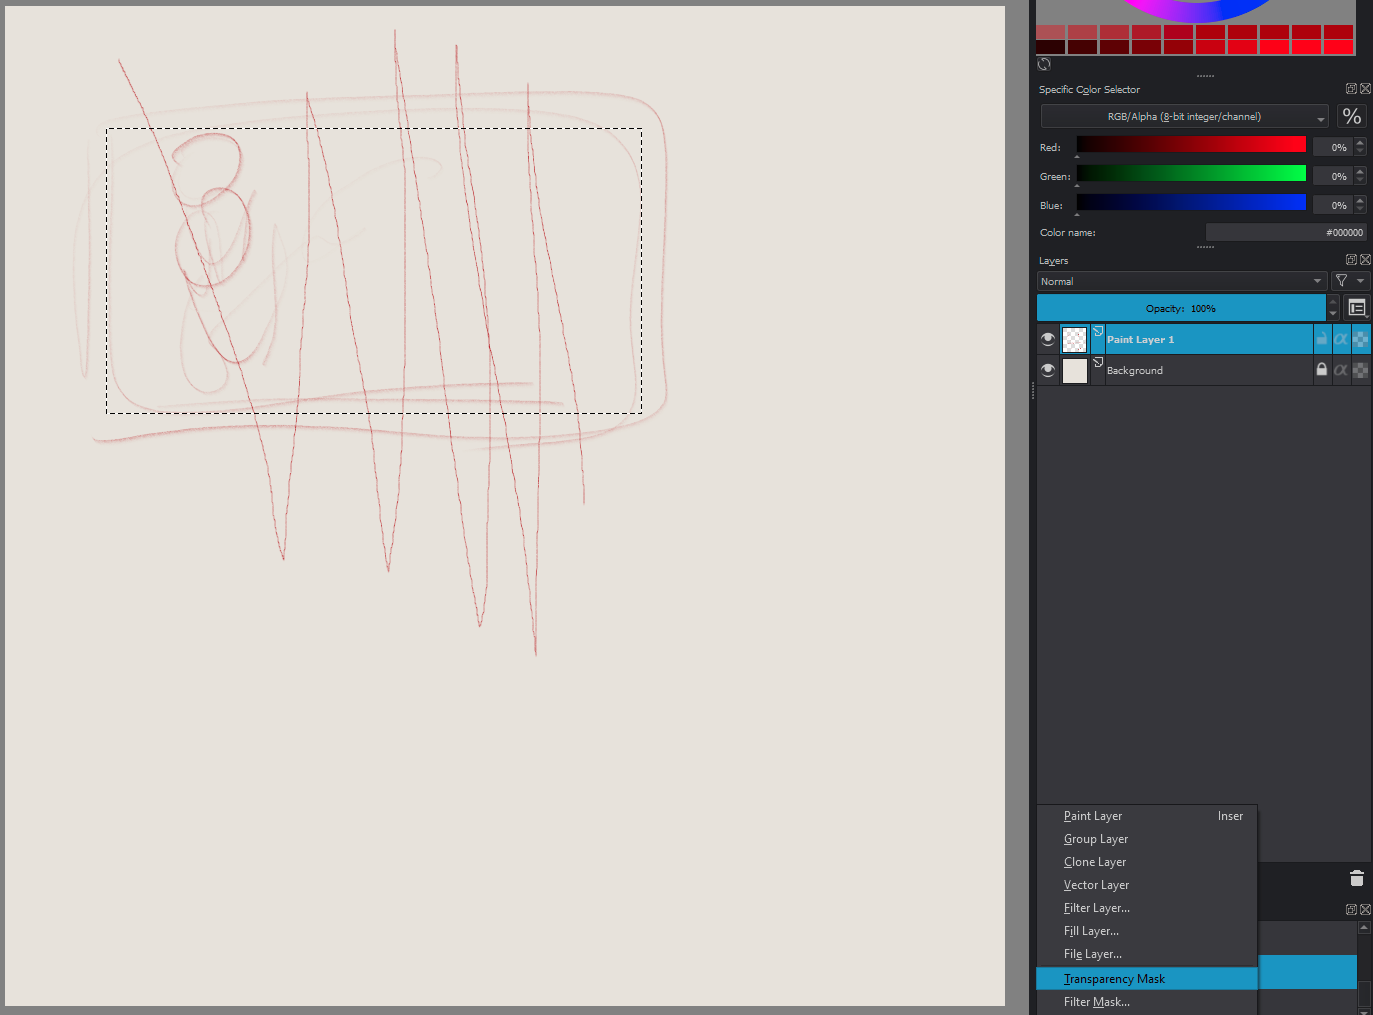Choose File Layer... from the menu
This screenshot has width=1373, height=1015.
pos(1147,954)
